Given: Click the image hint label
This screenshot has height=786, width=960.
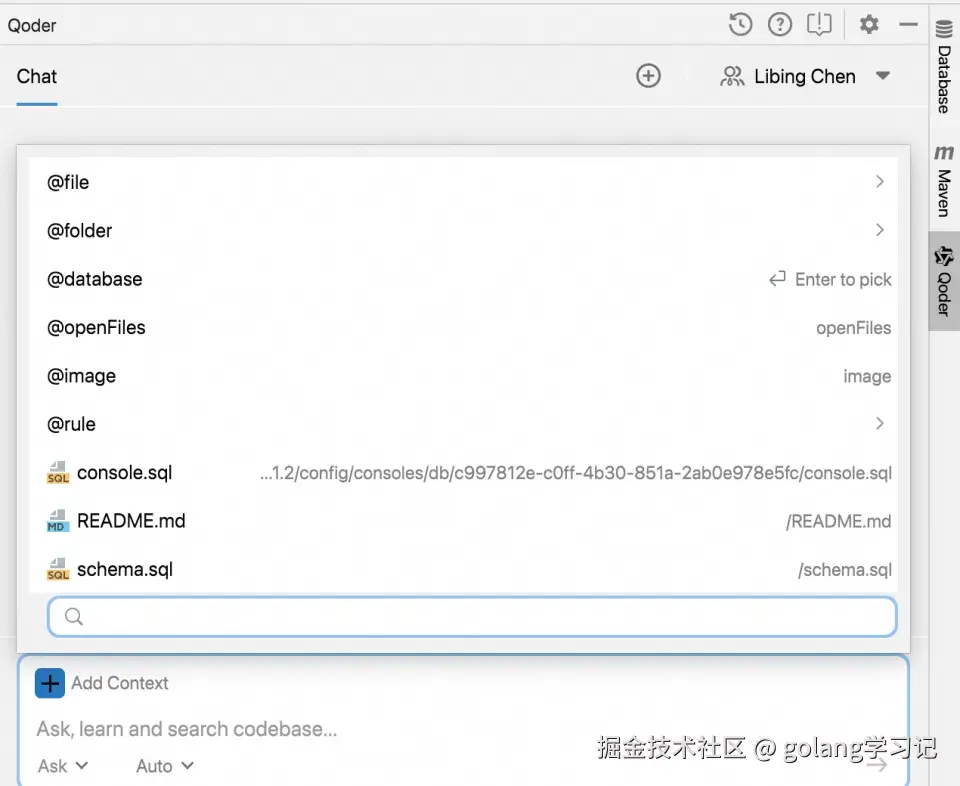Looking at the screenshot, I should [867, 376].
